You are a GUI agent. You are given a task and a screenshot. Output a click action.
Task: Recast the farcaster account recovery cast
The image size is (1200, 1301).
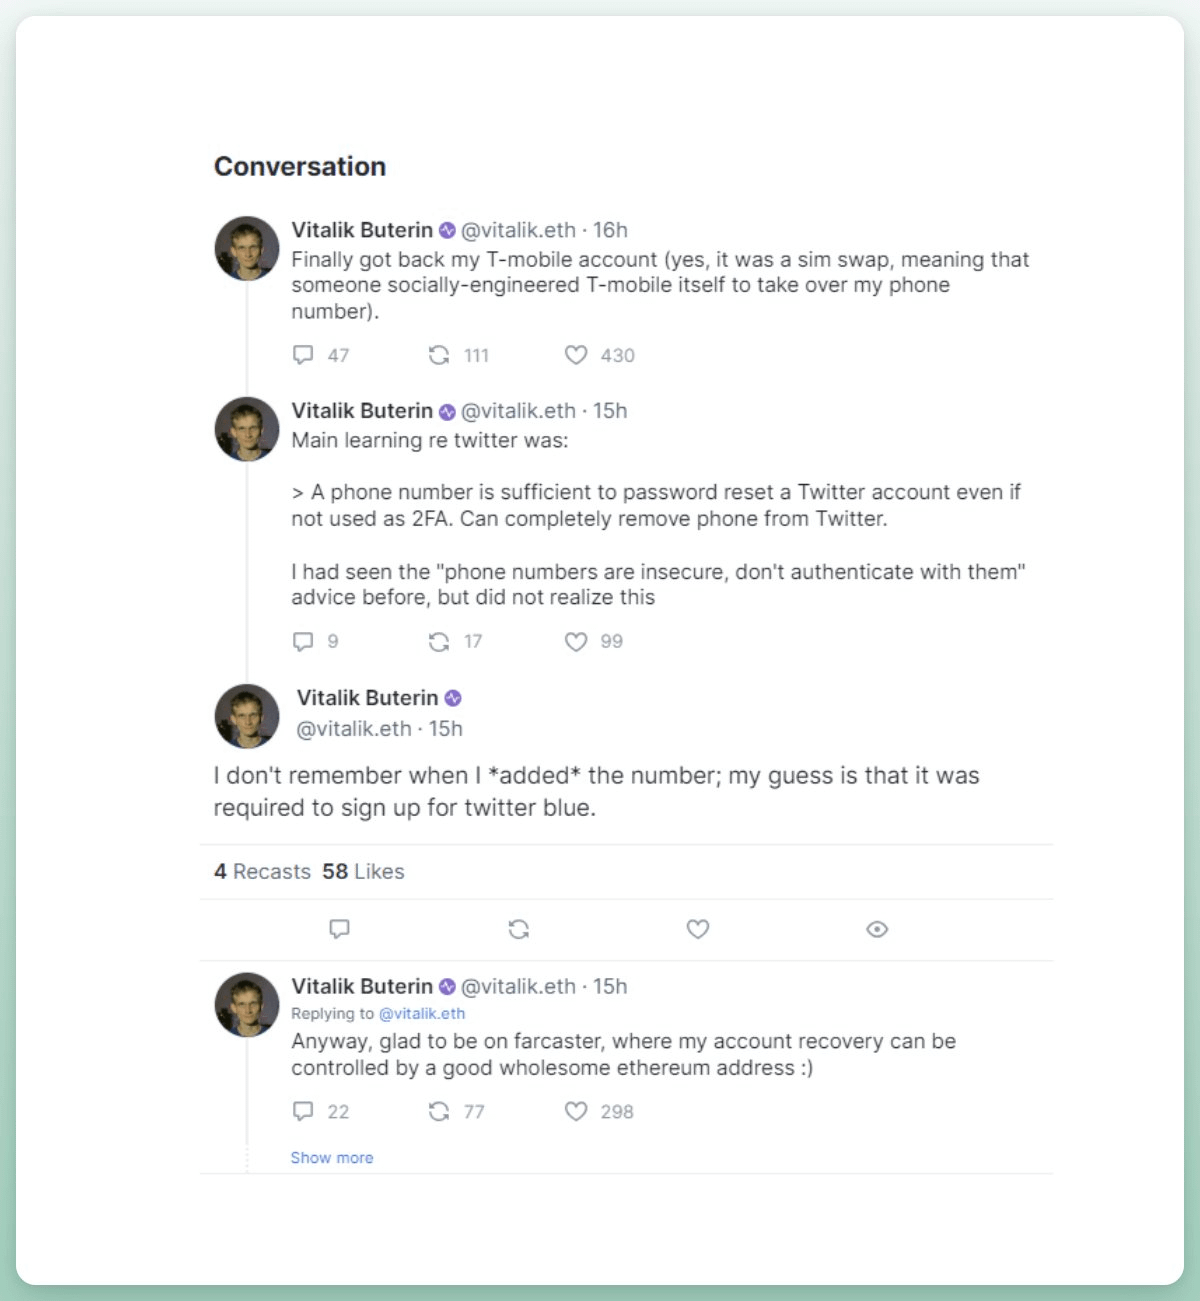click(x=439, y=1111)
